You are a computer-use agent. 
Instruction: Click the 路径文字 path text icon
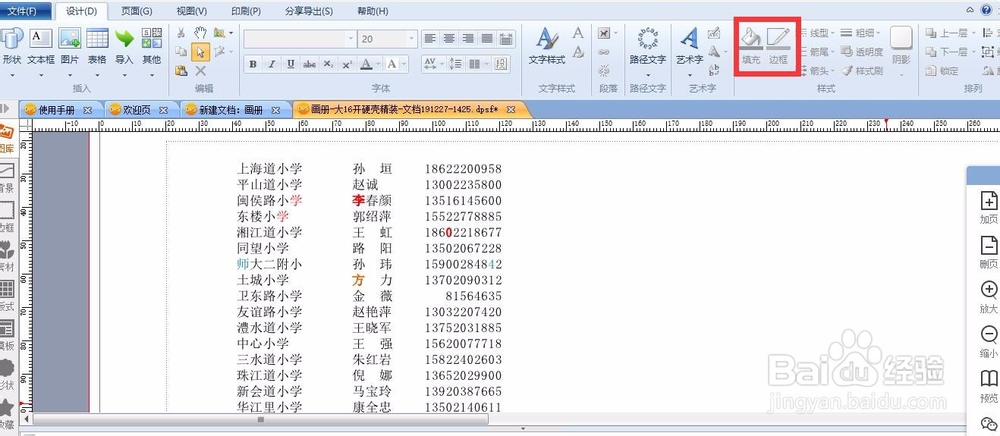click(648, 39)
